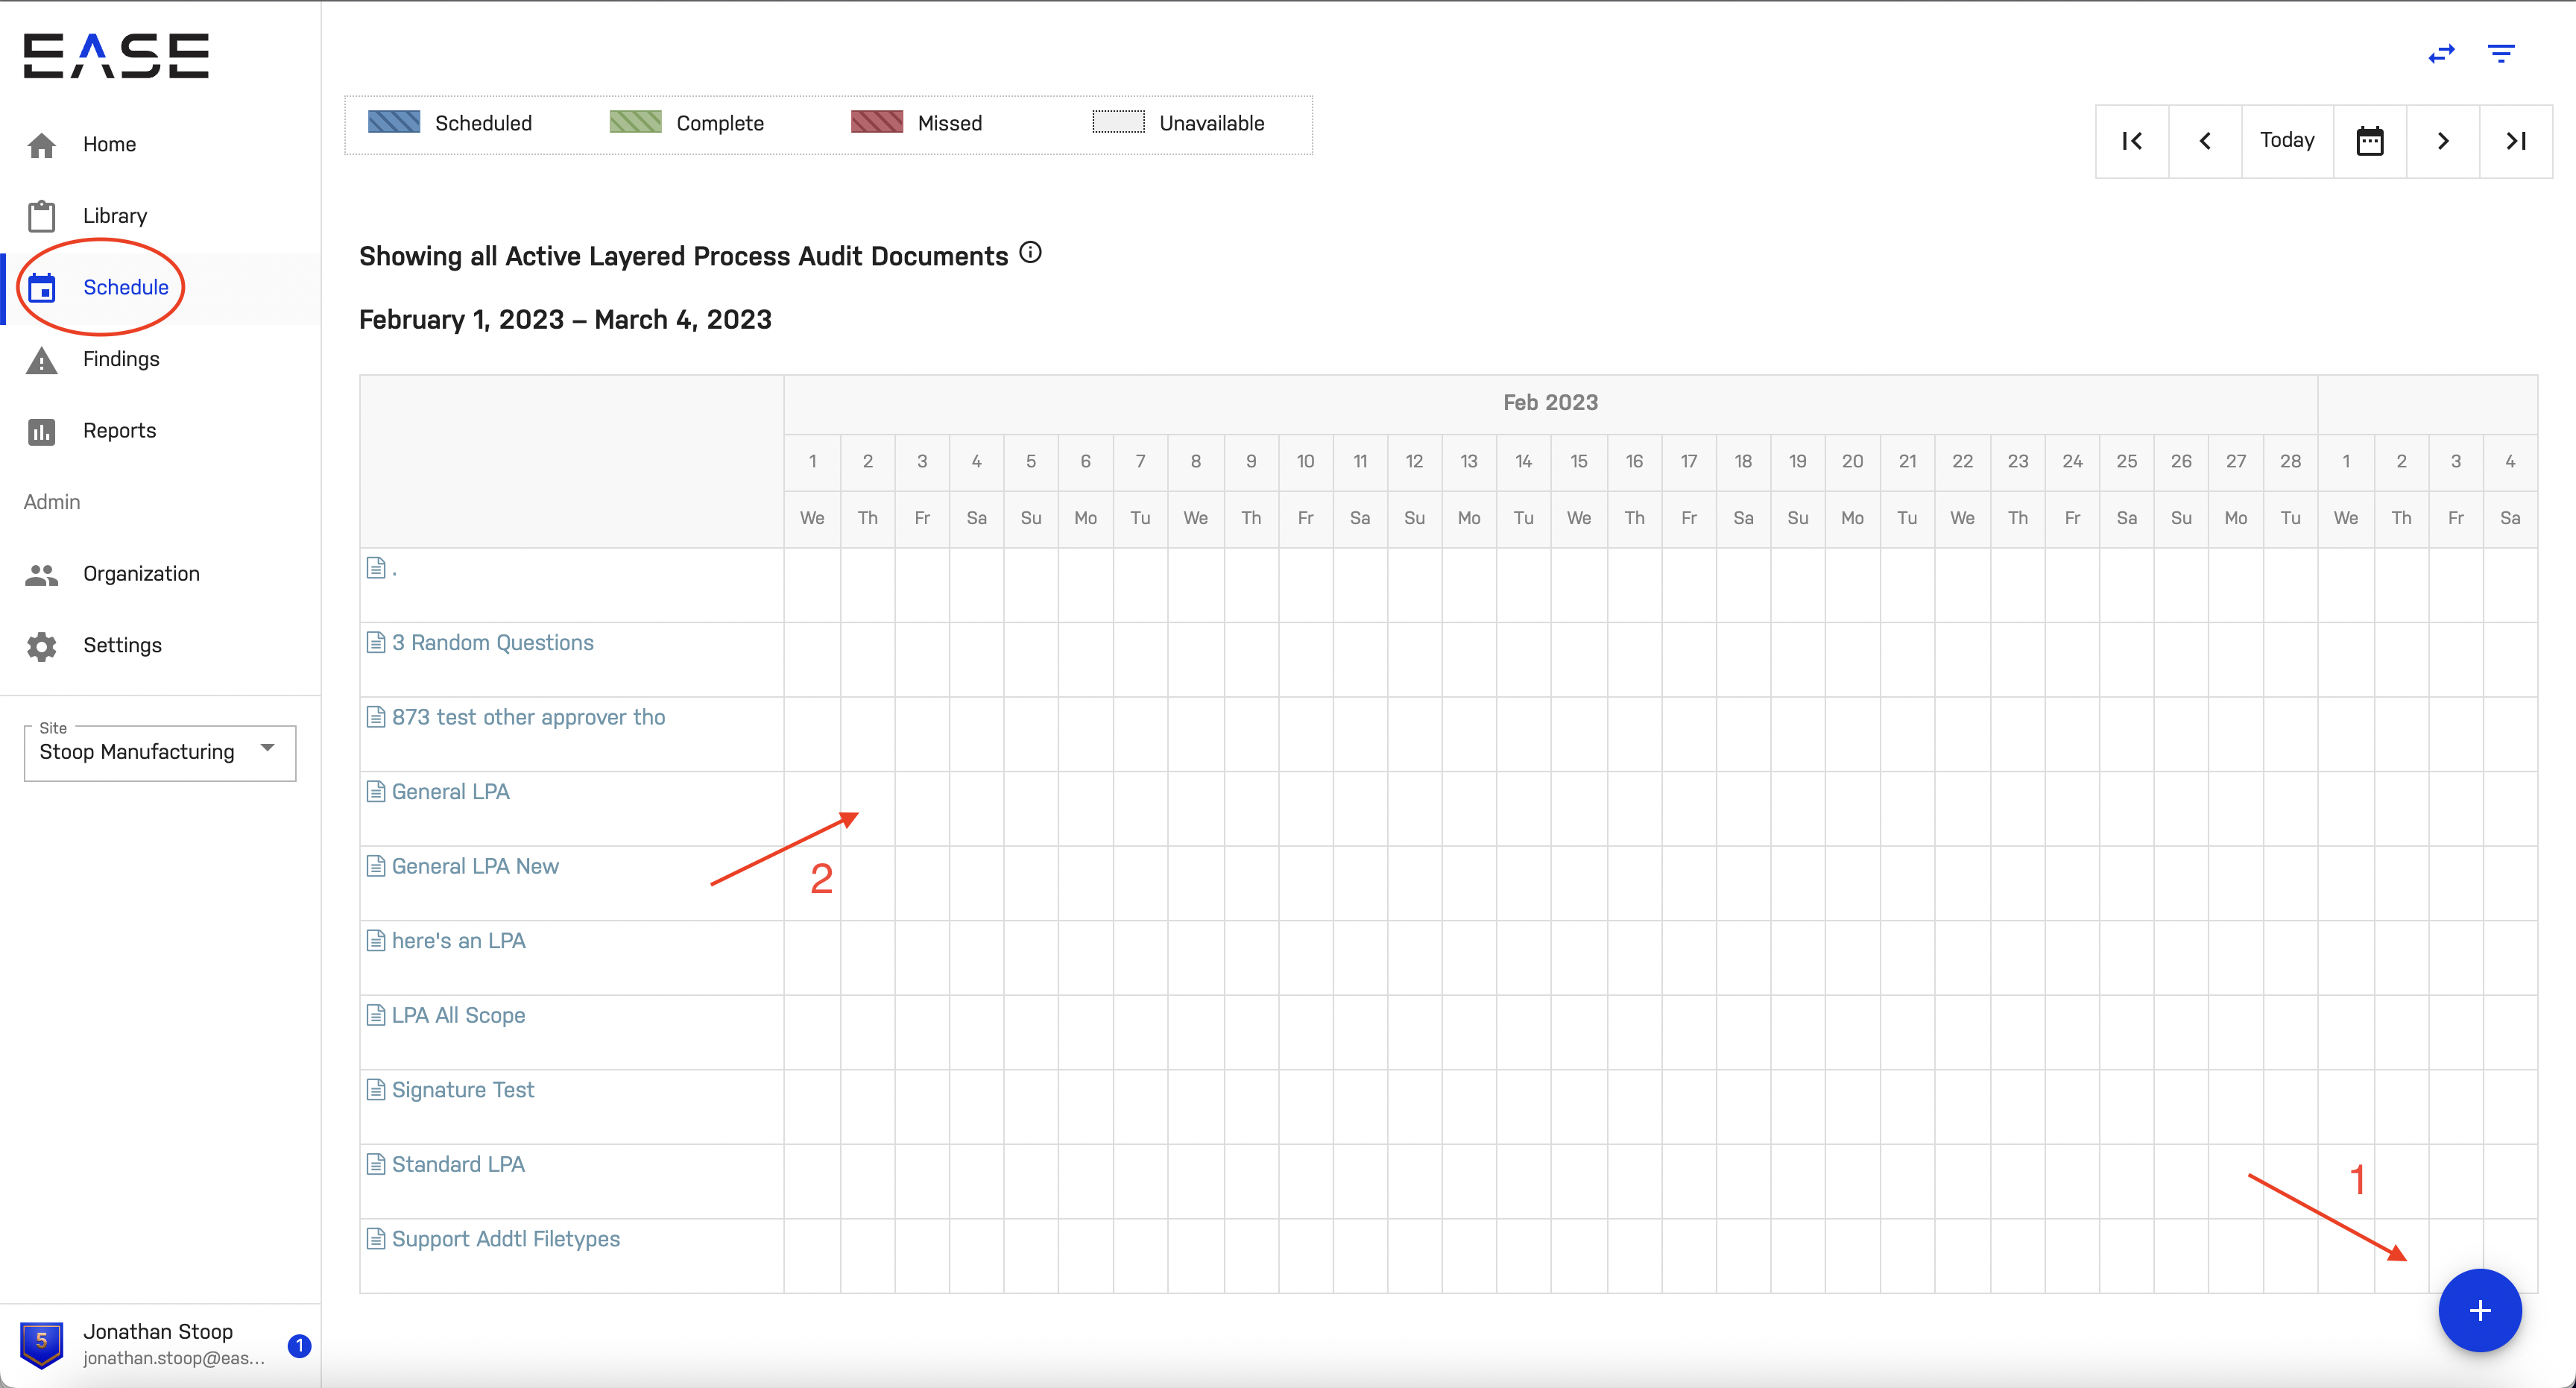Go to previous date range arrow
Viewport: 2576px width, 1388px height.
pyautogui.click(x=2204, y=141)
